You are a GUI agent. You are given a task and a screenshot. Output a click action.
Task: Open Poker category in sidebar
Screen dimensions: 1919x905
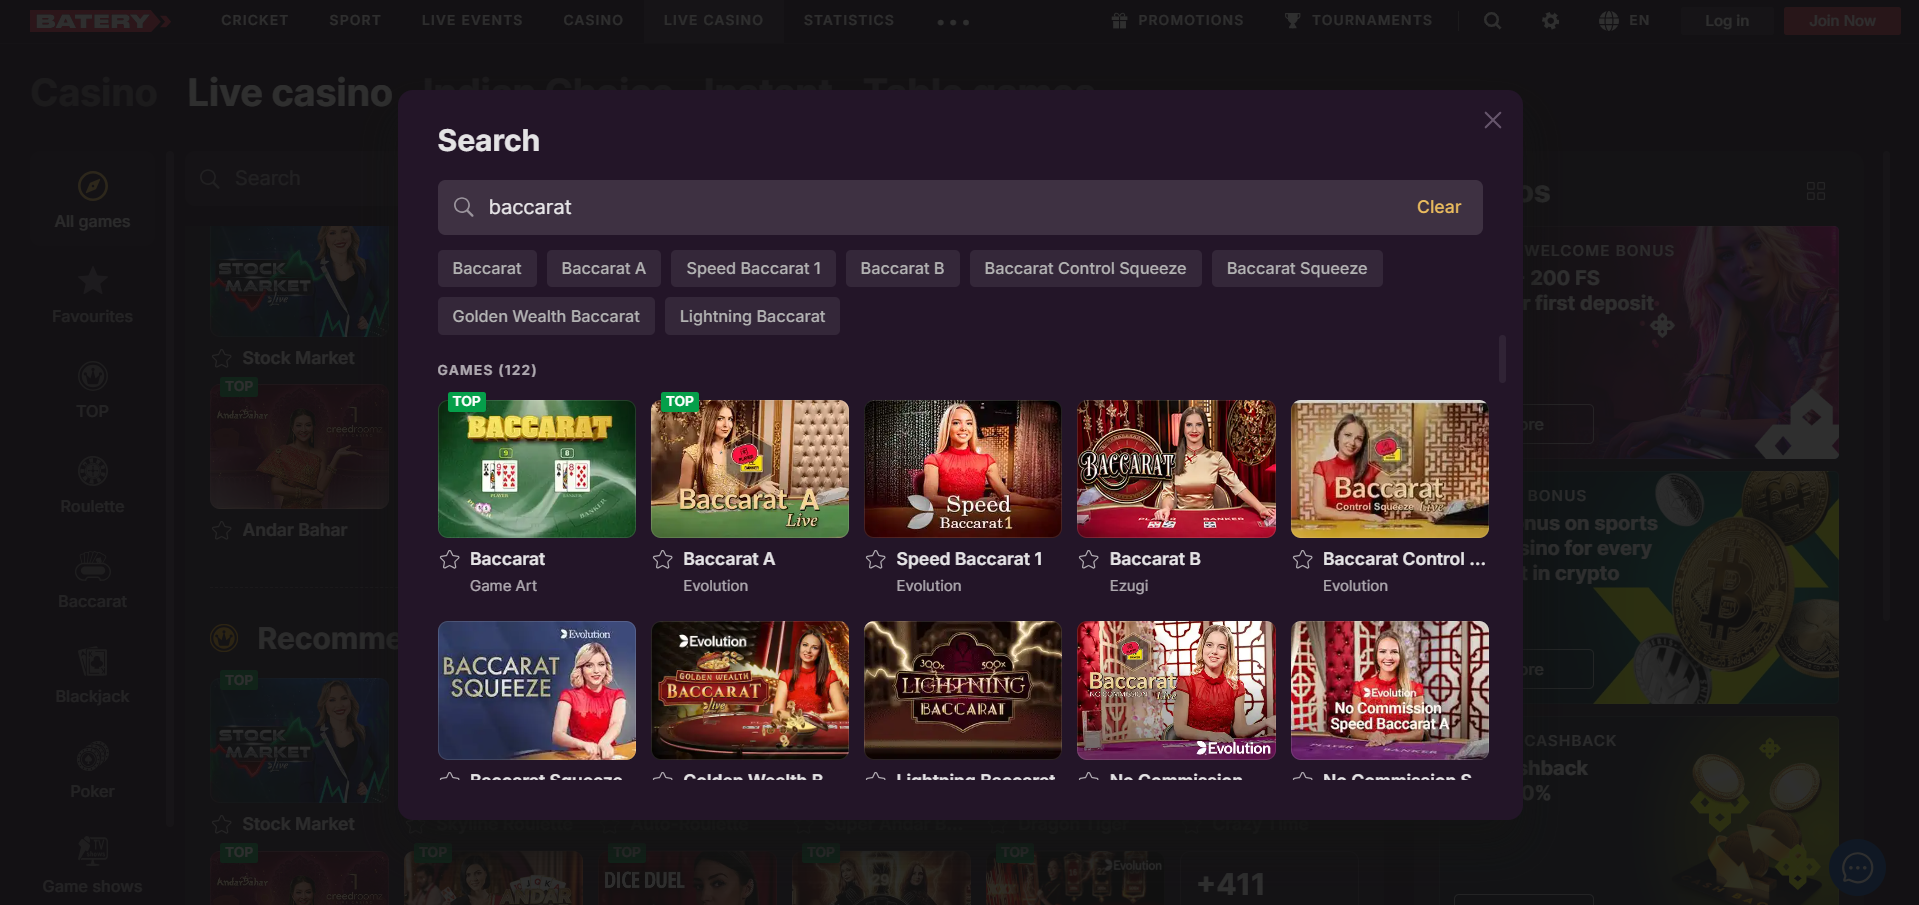tap(92, 771)
